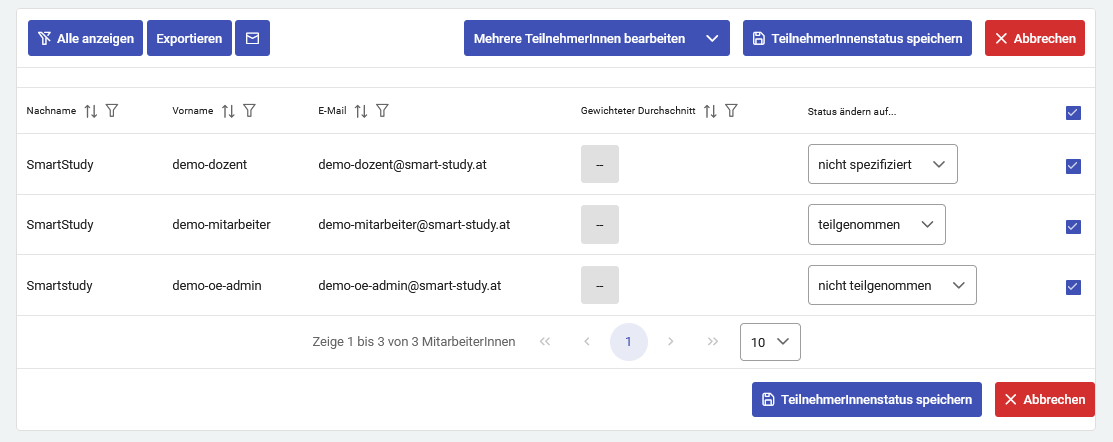Open filter for E-Mail column
Screen dimensions: 1113x442
[x=382, y=111]
